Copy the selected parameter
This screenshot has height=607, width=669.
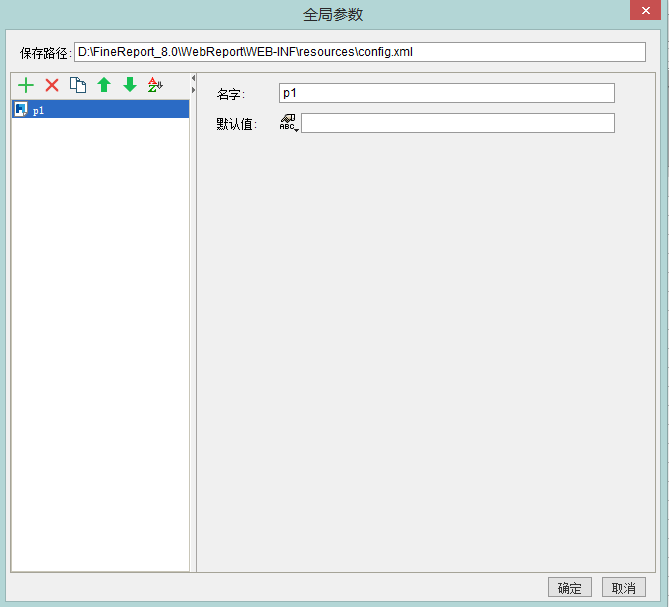pos(78,85)
